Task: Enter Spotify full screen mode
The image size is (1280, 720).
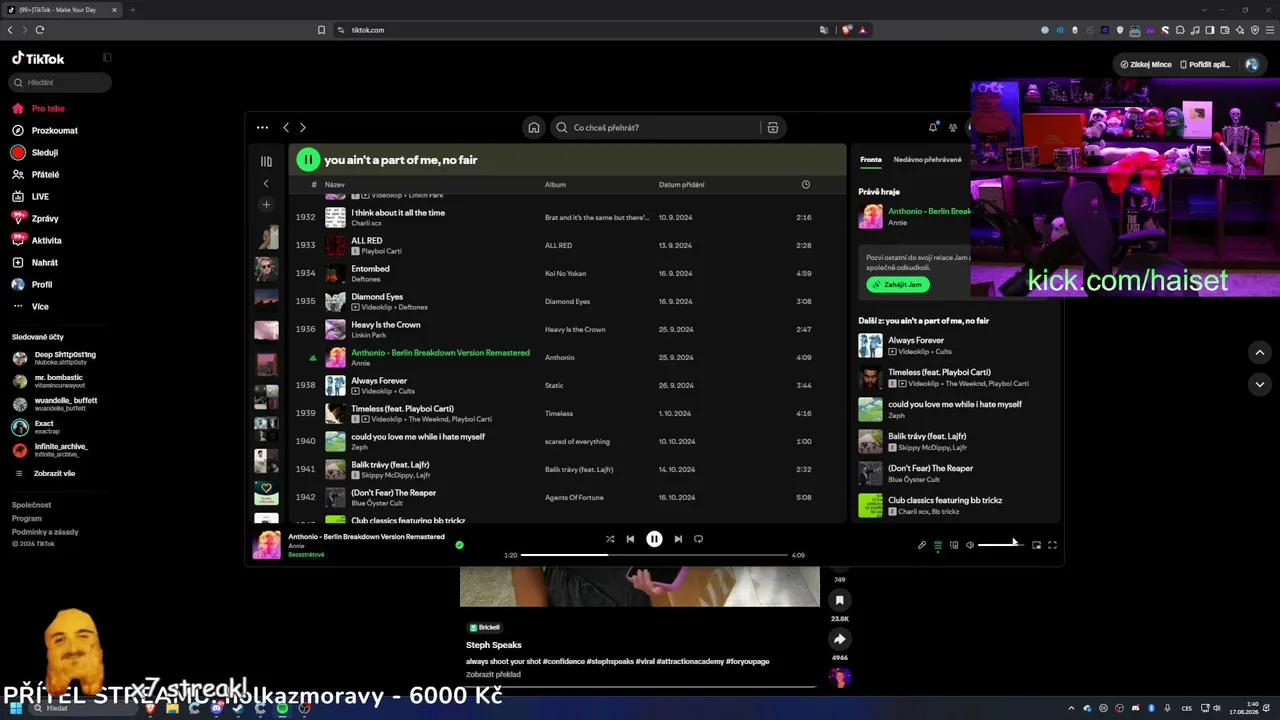Action: tap(1052, 545)
